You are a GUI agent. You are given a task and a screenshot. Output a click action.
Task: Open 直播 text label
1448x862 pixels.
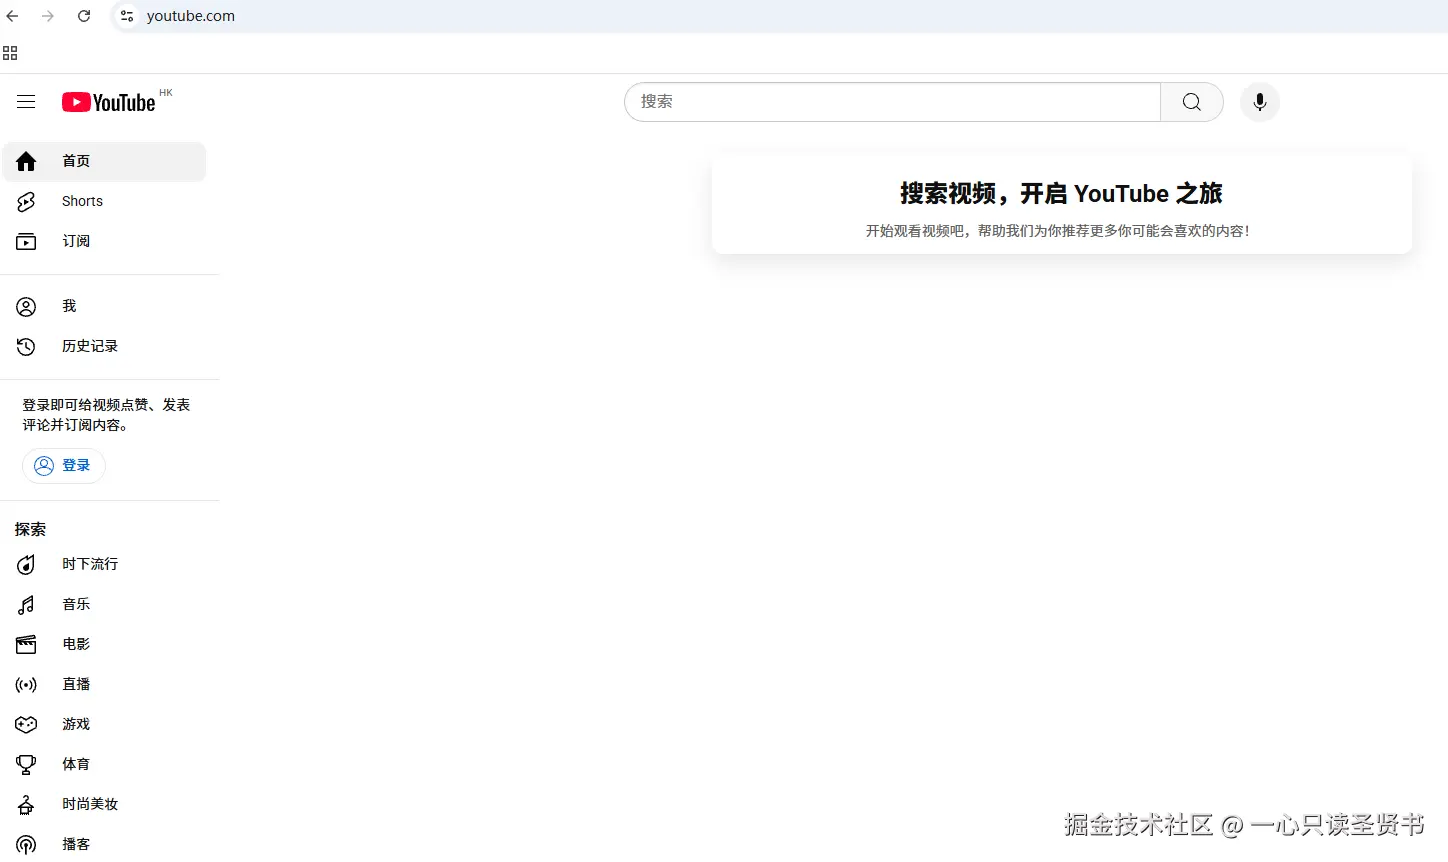pyautogui.click(x=76, y=684)
